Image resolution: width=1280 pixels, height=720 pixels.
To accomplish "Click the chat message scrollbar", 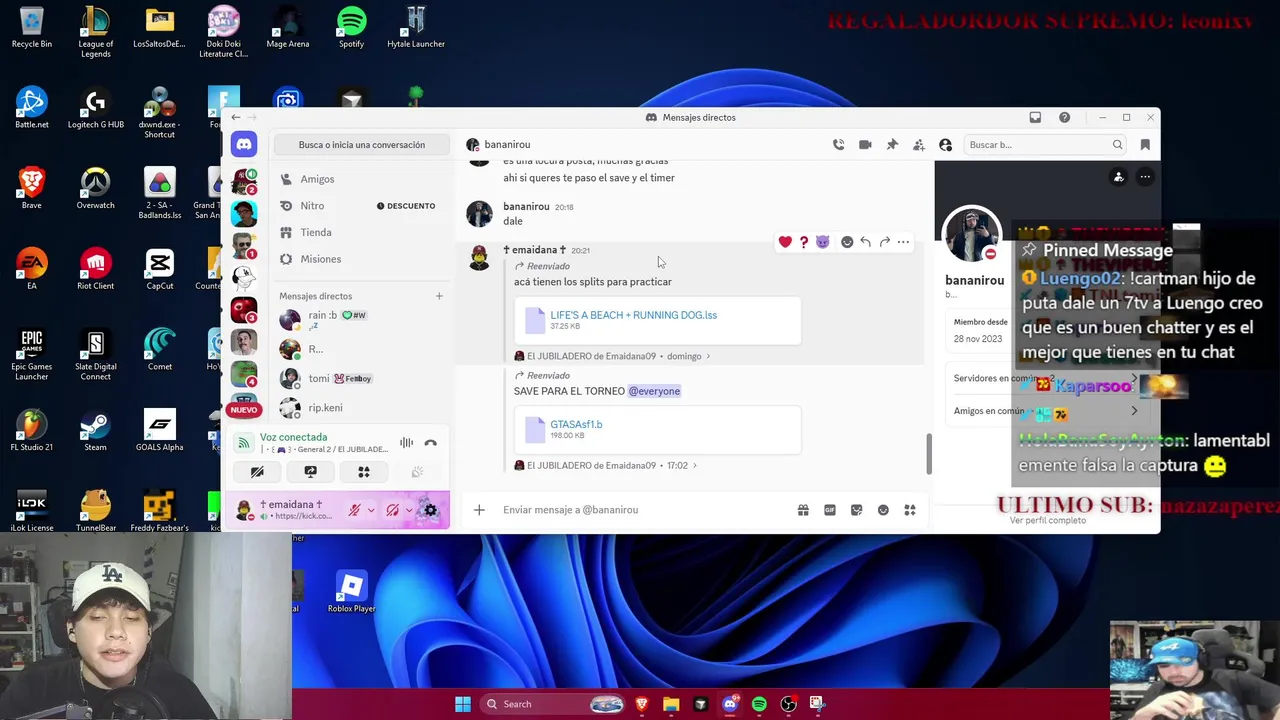I will pyautogui.click(x=929, y=454).
